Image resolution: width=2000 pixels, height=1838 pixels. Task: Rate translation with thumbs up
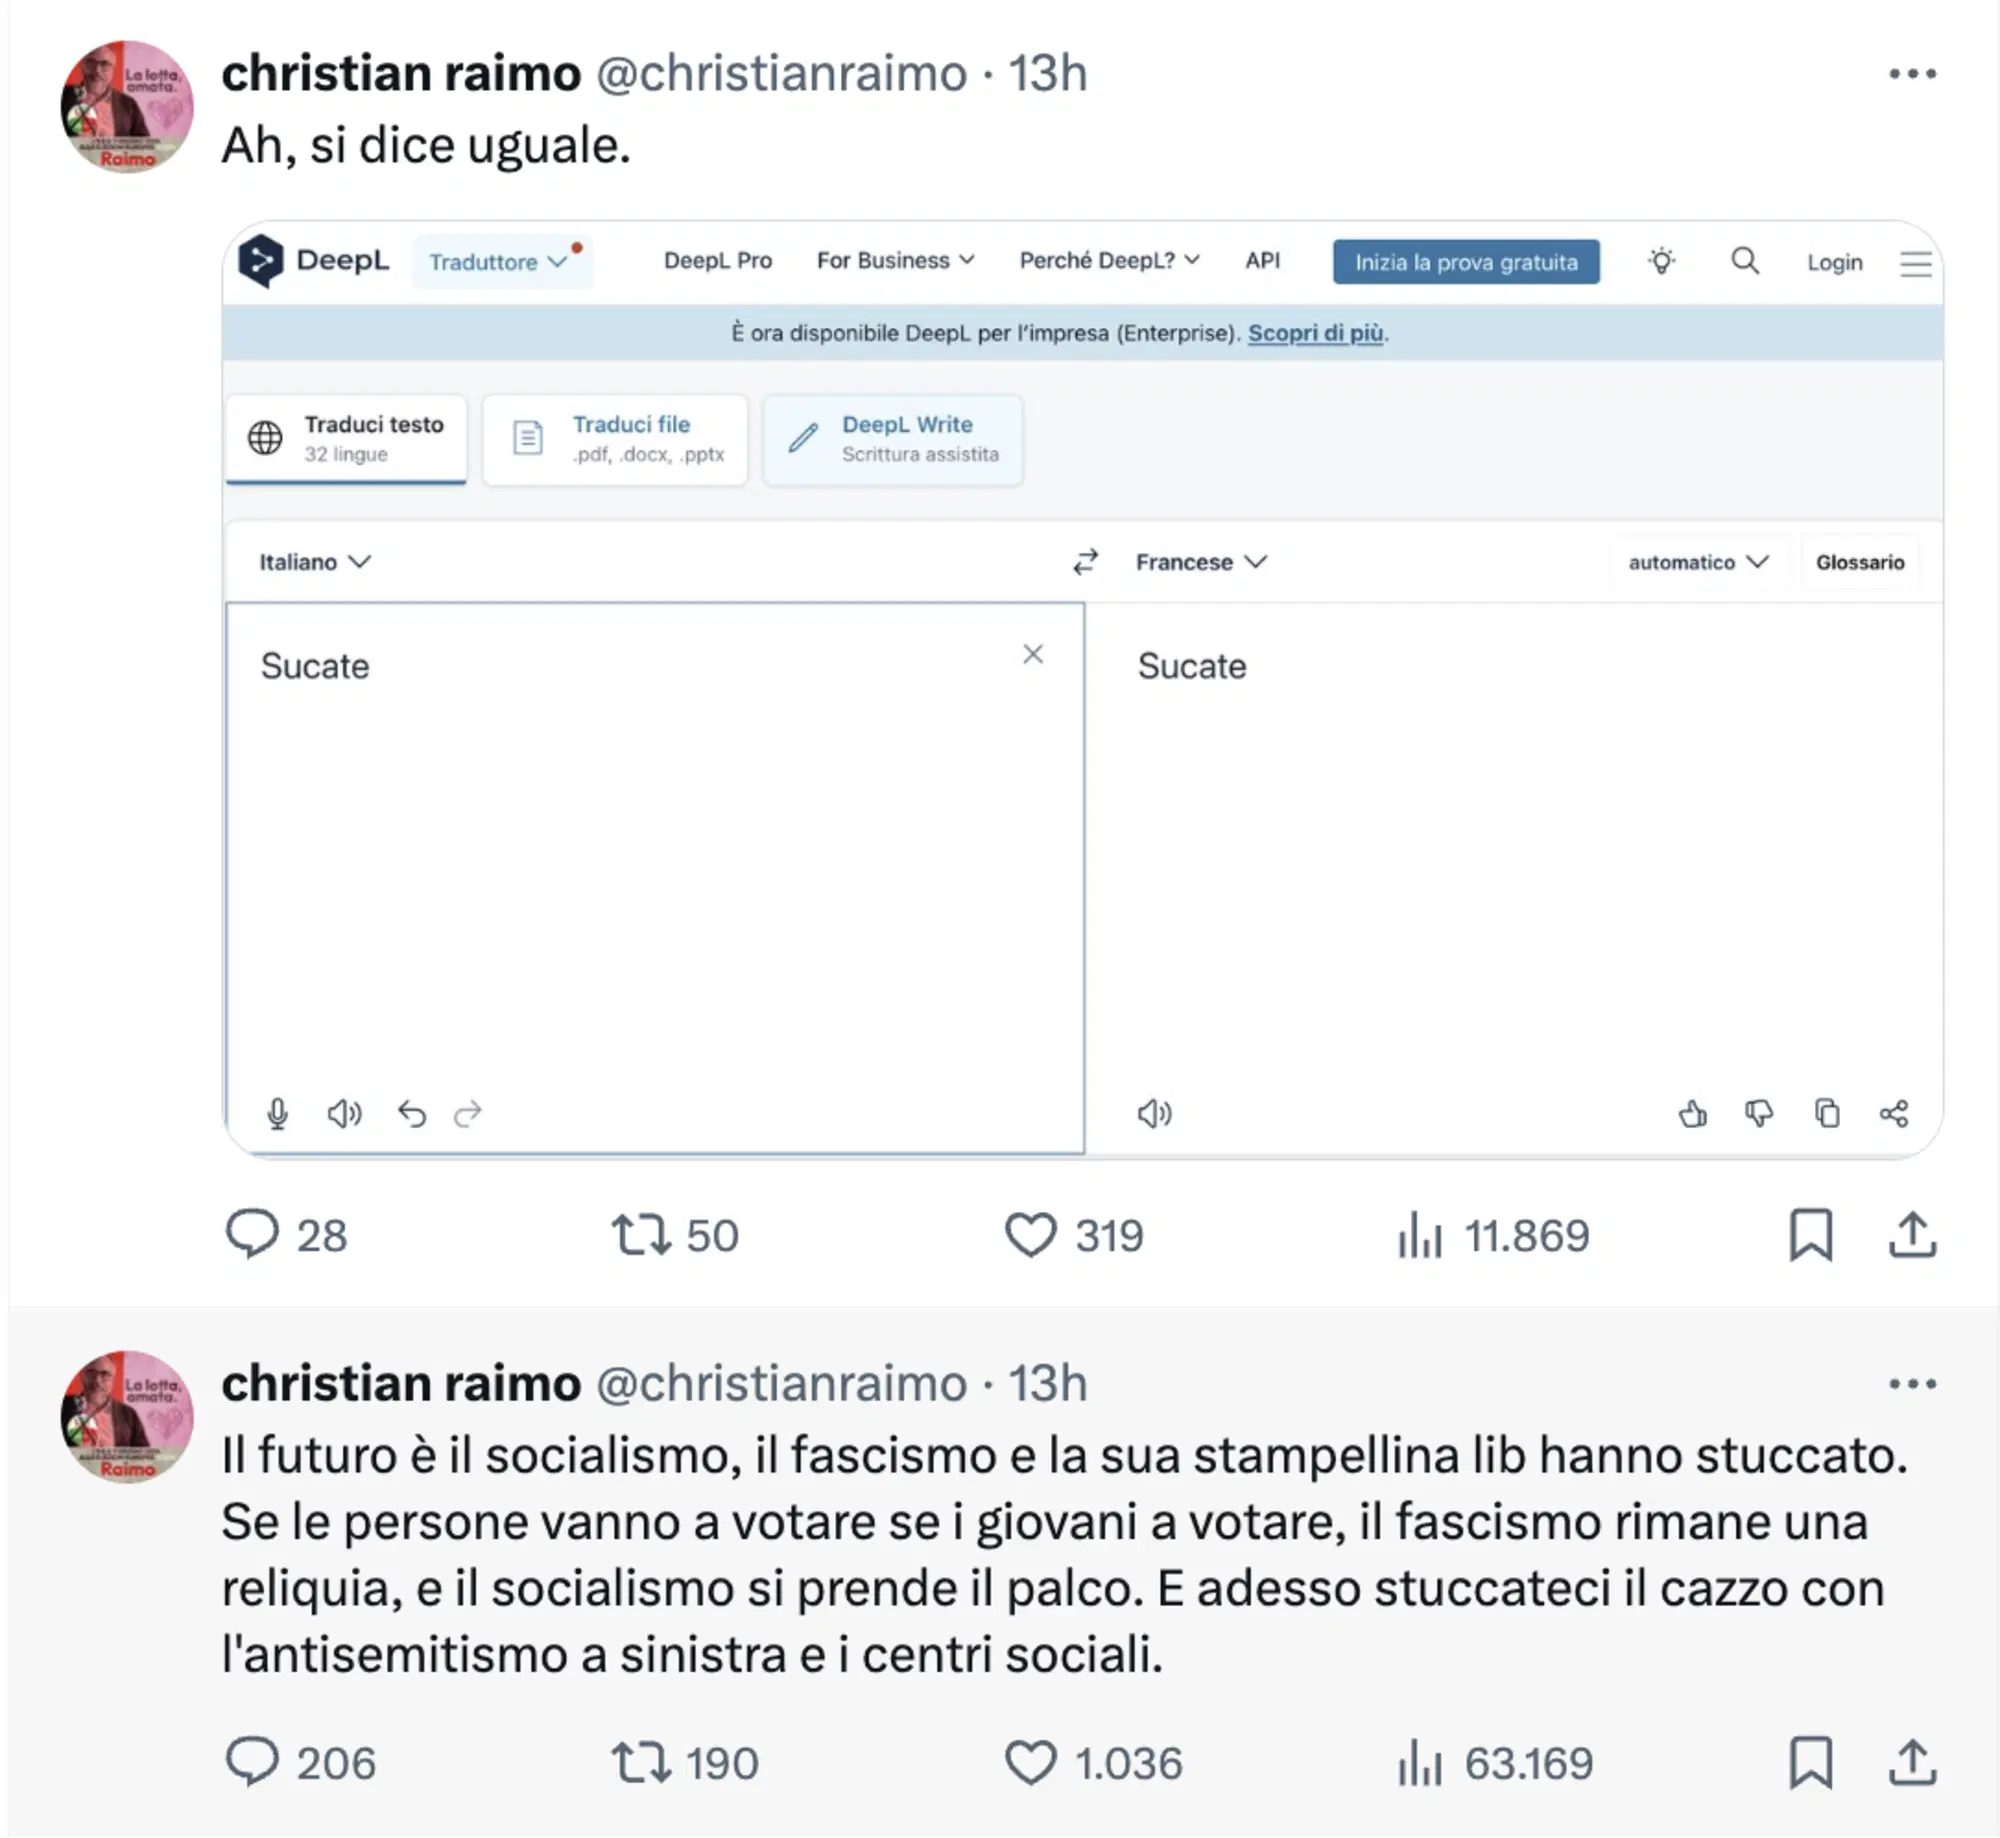coord(1694,1112)
